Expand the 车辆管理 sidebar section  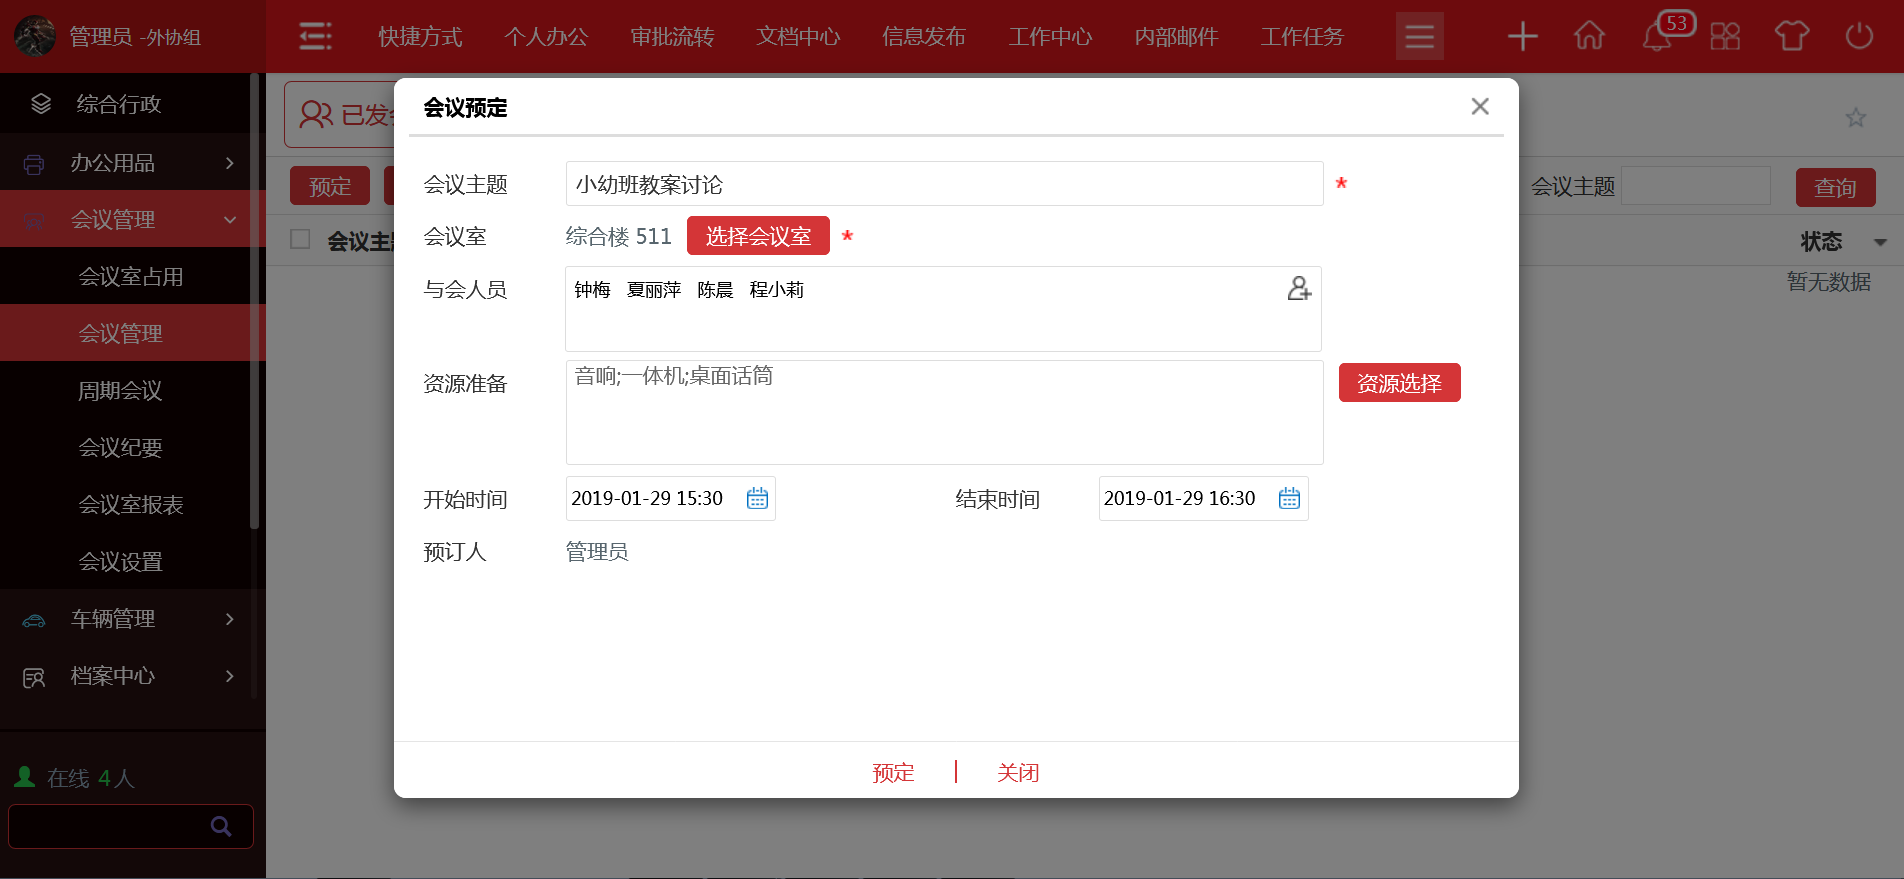(132, 619)
